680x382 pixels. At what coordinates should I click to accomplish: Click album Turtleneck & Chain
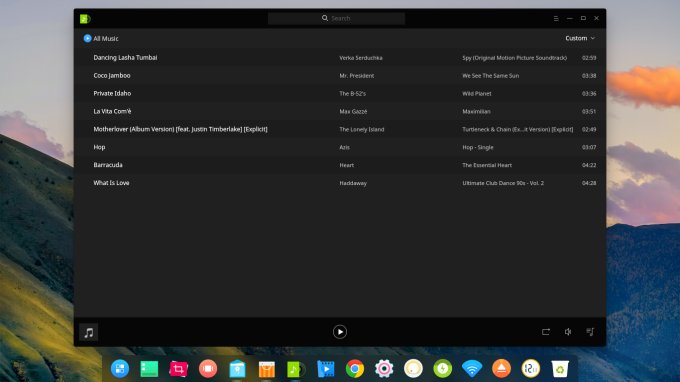(x=517, y=129)
